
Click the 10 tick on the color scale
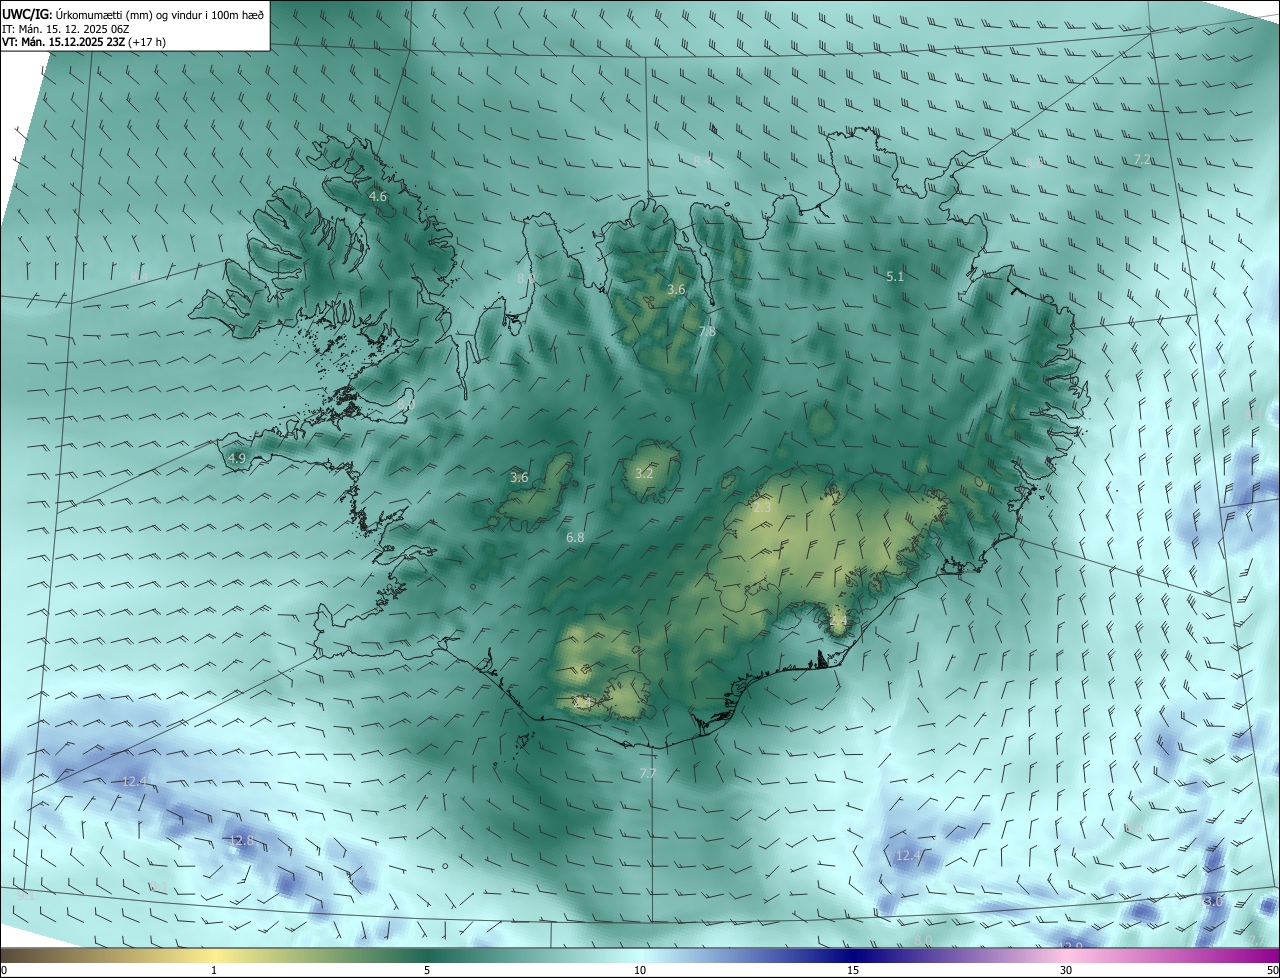[640, 971]
